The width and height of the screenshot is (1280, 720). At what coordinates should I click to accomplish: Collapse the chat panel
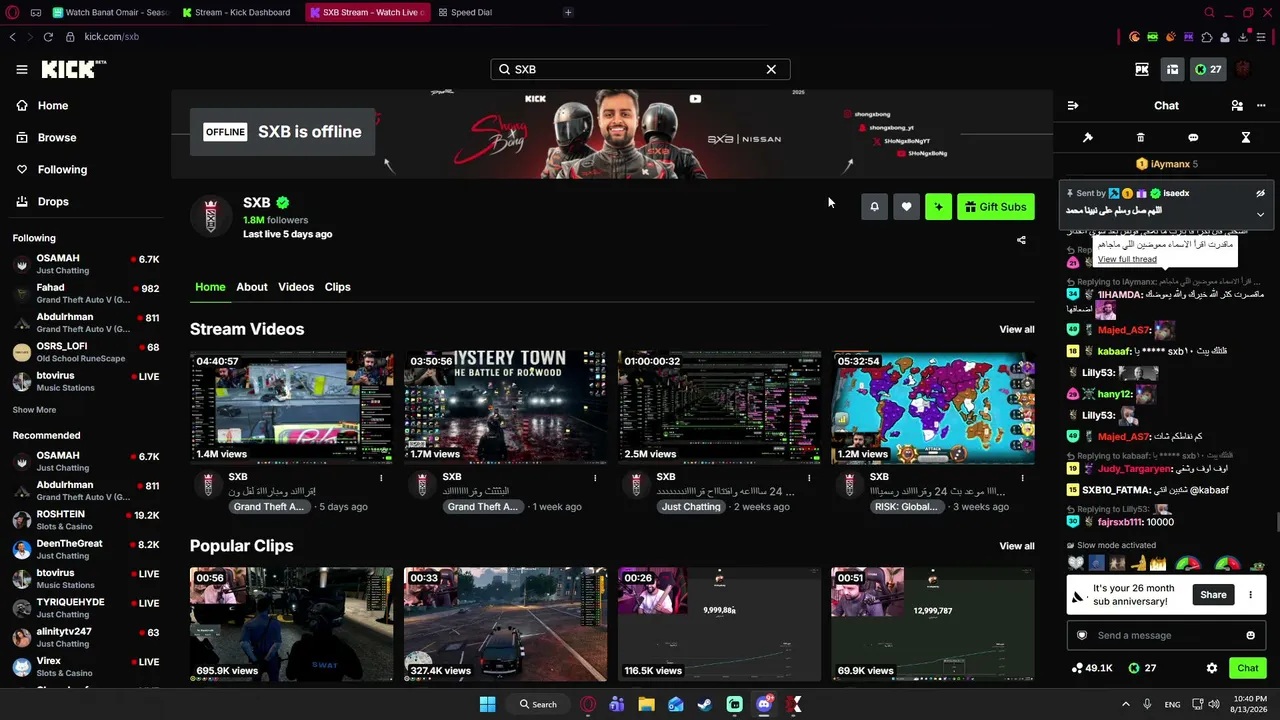[x=1073, y=105]
